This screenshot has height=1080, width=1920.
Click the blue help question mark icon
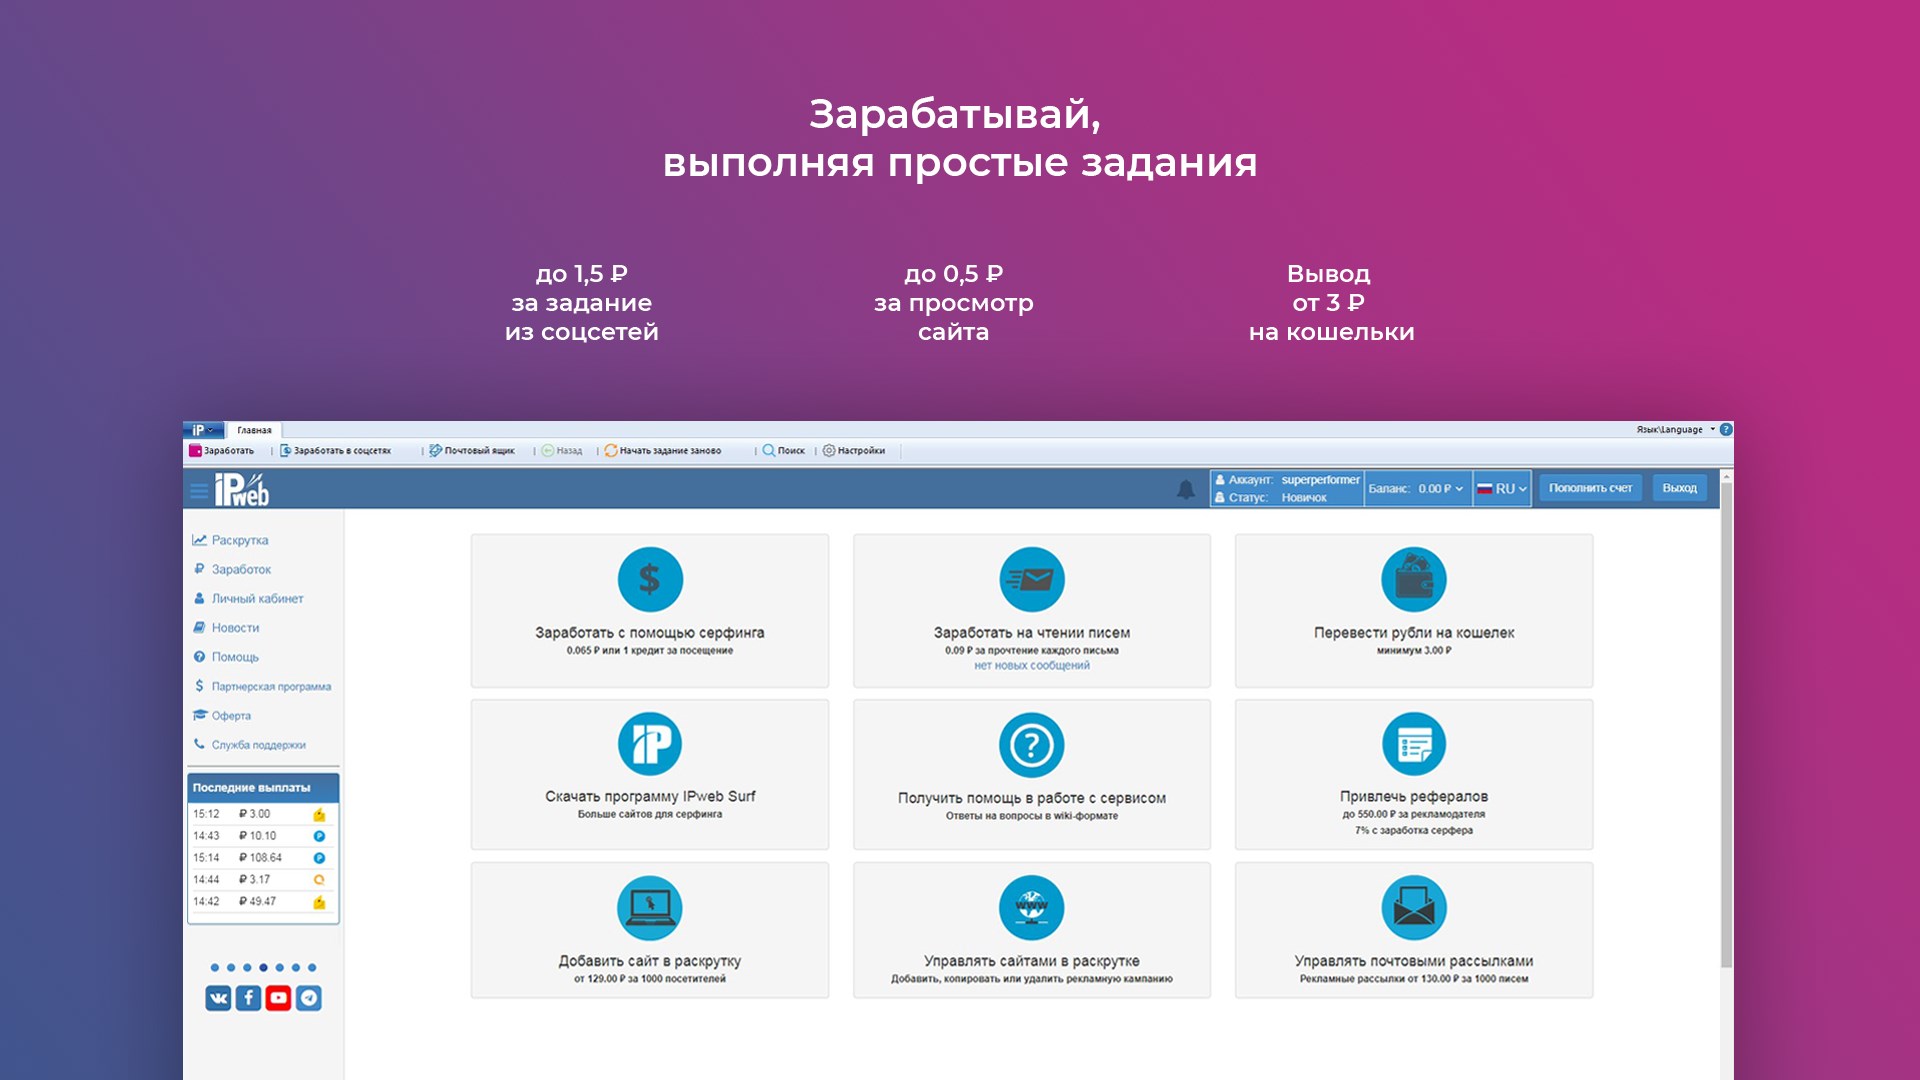coord(1726,430)
